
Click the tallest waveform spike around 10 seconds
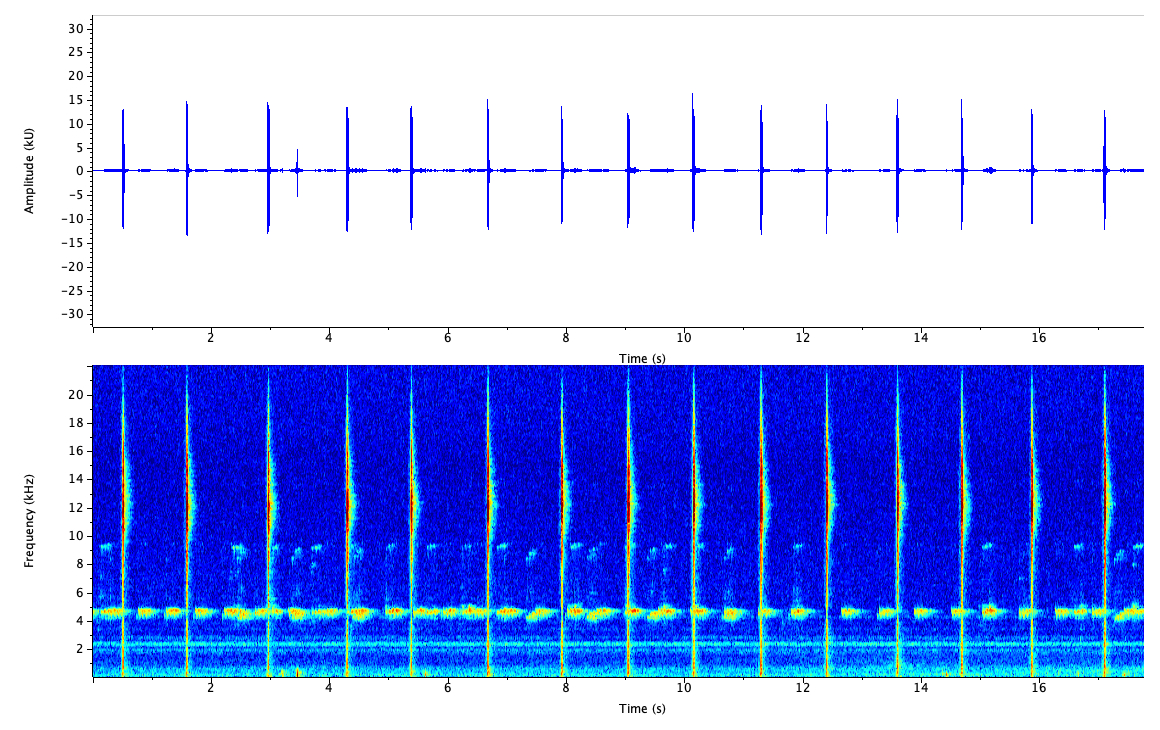click(693, 170)
